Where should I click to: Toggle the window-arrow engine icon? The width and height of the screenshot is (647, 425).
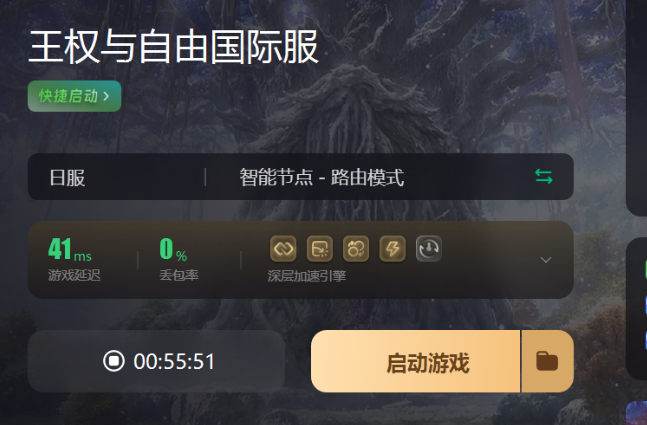coord(320,249)
